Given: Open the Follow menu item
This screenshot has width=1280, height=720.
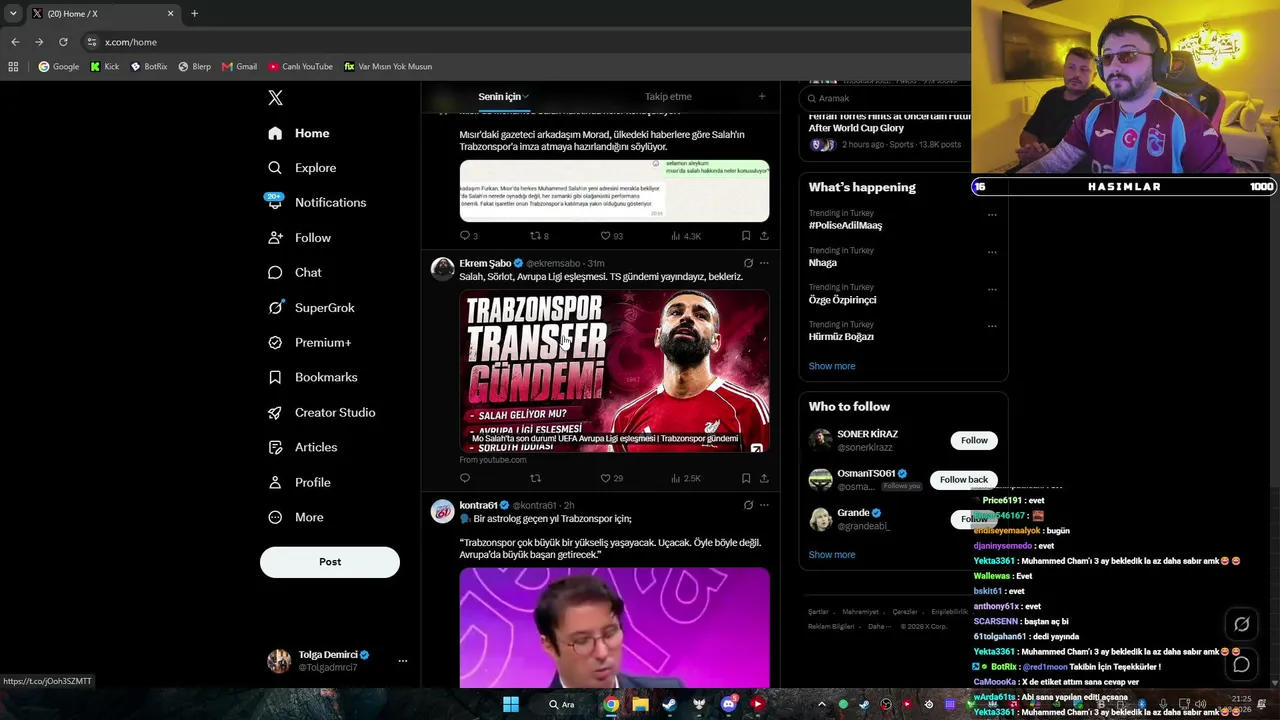Looking at the screenshot, I should 299,238.
